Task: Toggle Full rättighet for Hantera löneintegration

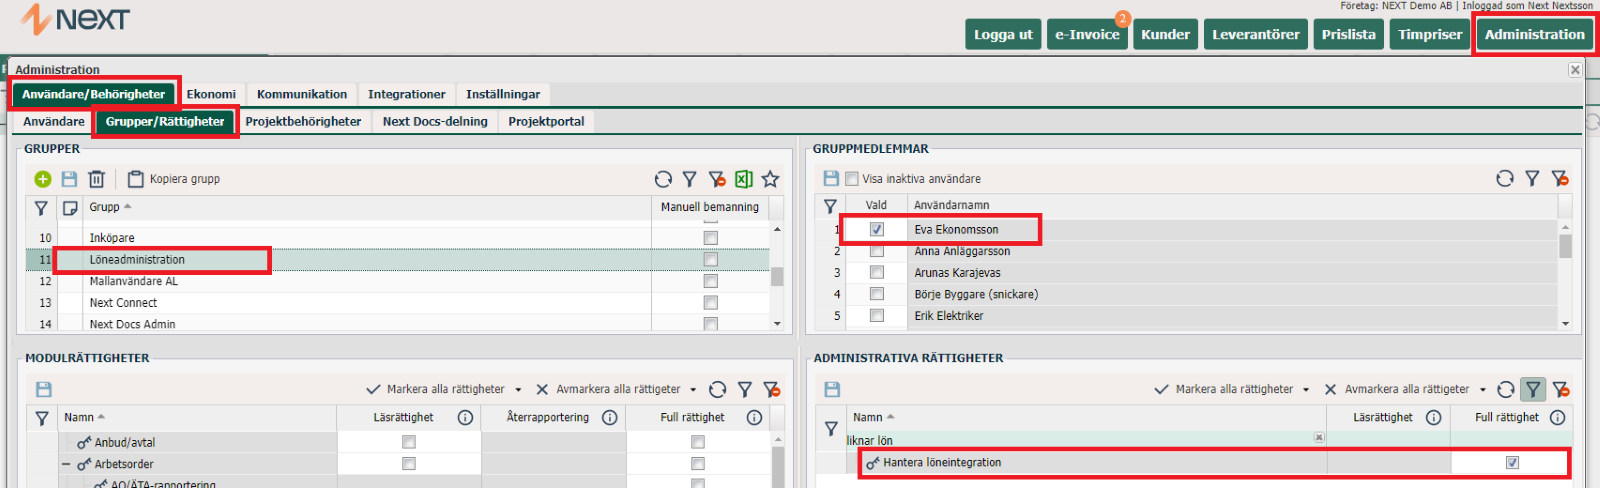Action: 1512,462
